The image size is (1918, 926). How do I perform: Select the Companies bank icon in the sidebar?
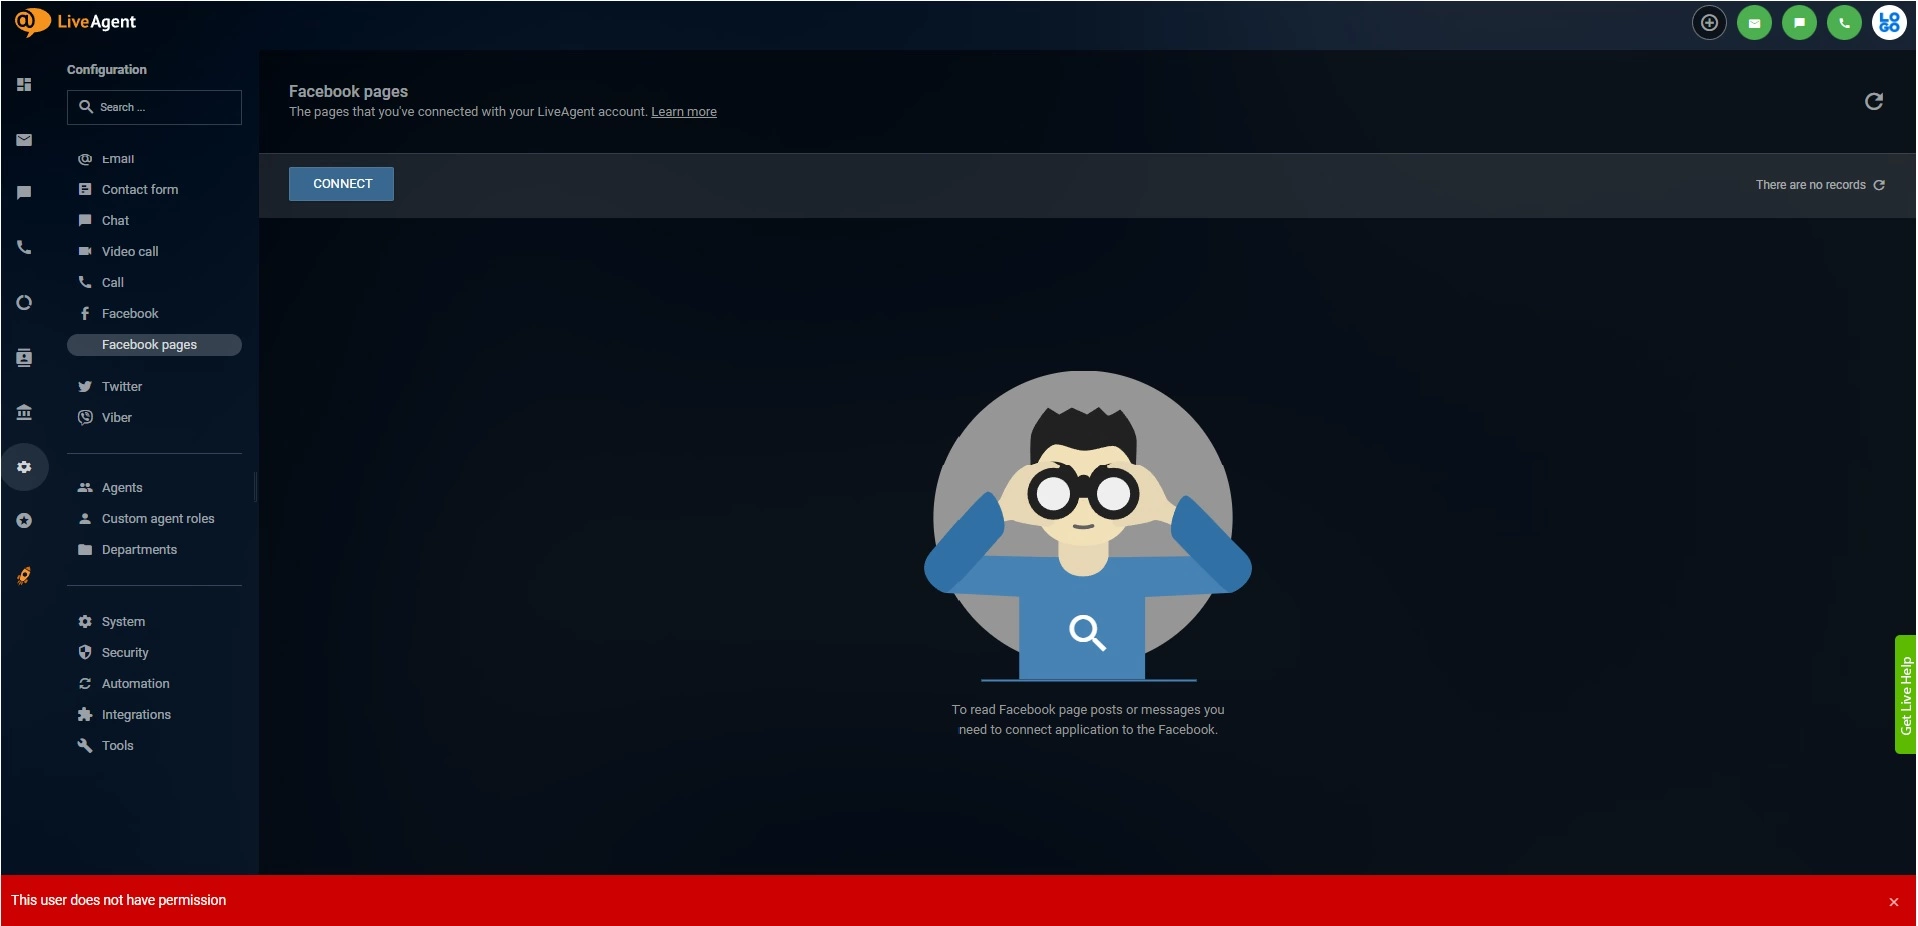24,413
